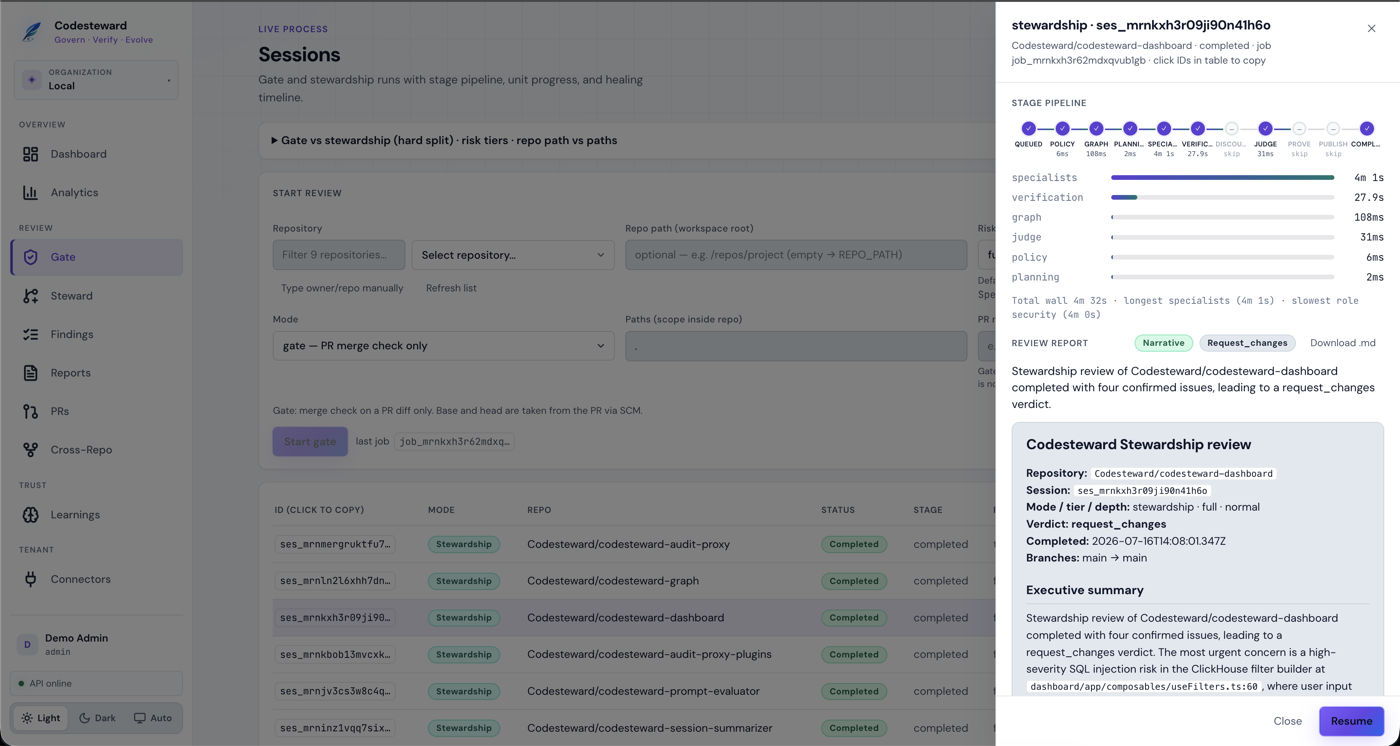Download the report as .md
This screenshot has height=746, width=1400.
[1342, 343]
